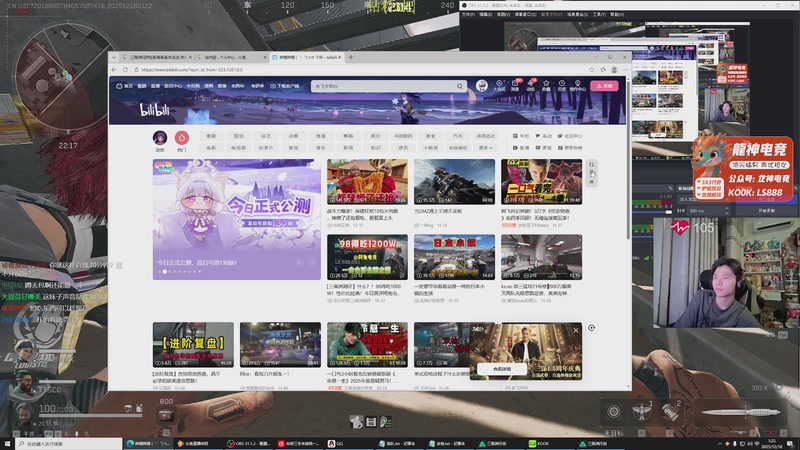Click the bilibili URL address bar
Image resolution: width=800 pixels, height=450 pixels.
pos(357,69)
